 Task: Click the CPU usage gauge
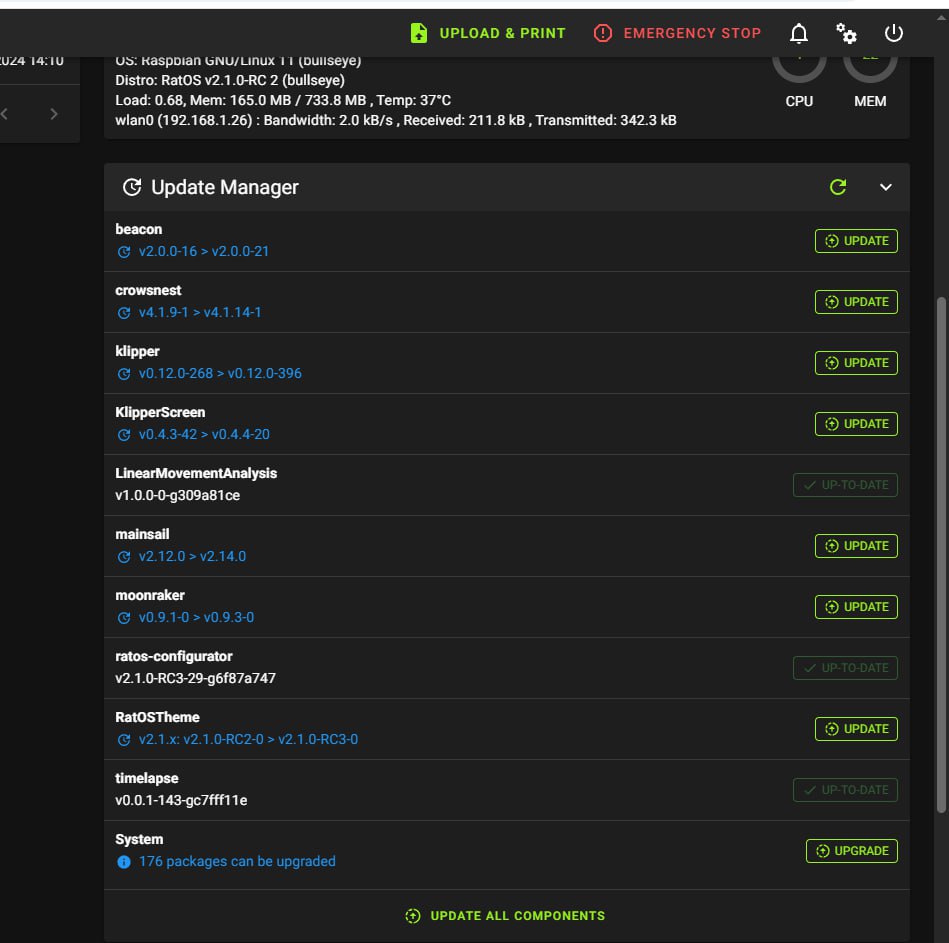click(x=799, y=70)
